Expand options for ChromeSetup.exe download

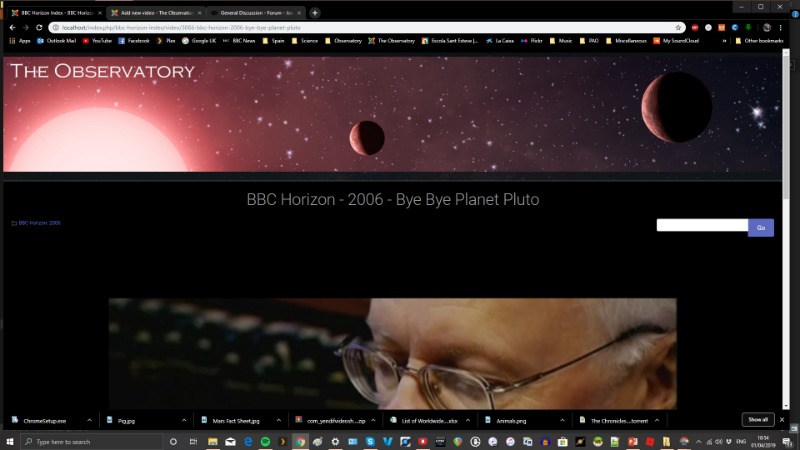[89, 420]
